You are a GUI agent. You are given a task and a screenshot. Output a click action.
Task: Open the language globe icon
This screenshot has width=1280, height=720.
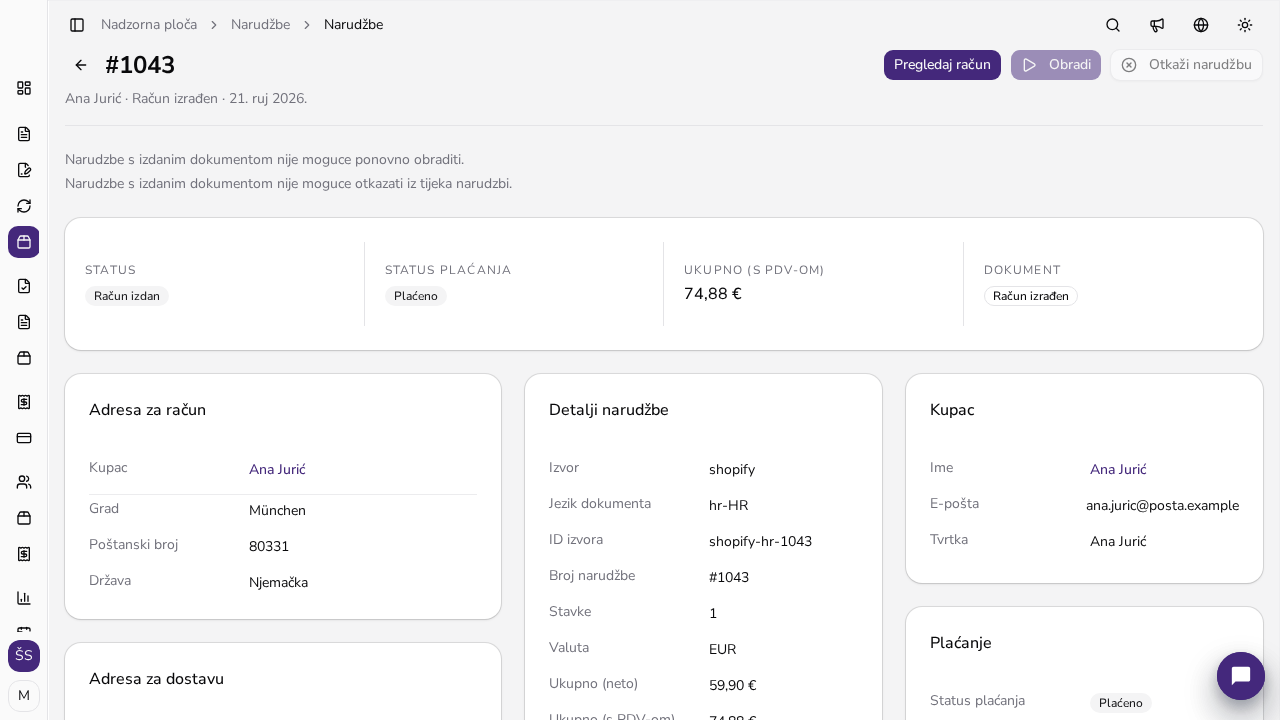coord(1201,25)
